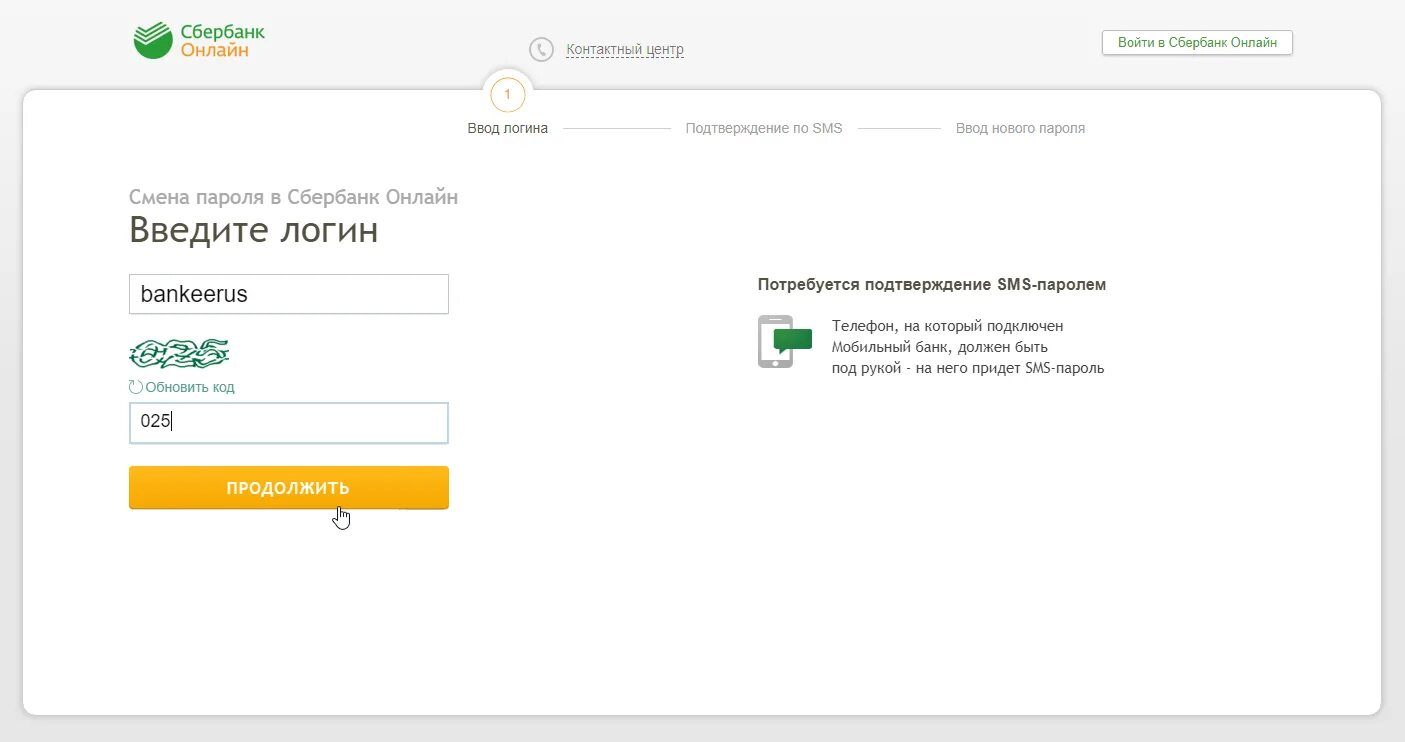The width and height of the screenshot is (1405, 742).
Task: Click the refresh arrow icon by Обновить код
Action: 136,387
